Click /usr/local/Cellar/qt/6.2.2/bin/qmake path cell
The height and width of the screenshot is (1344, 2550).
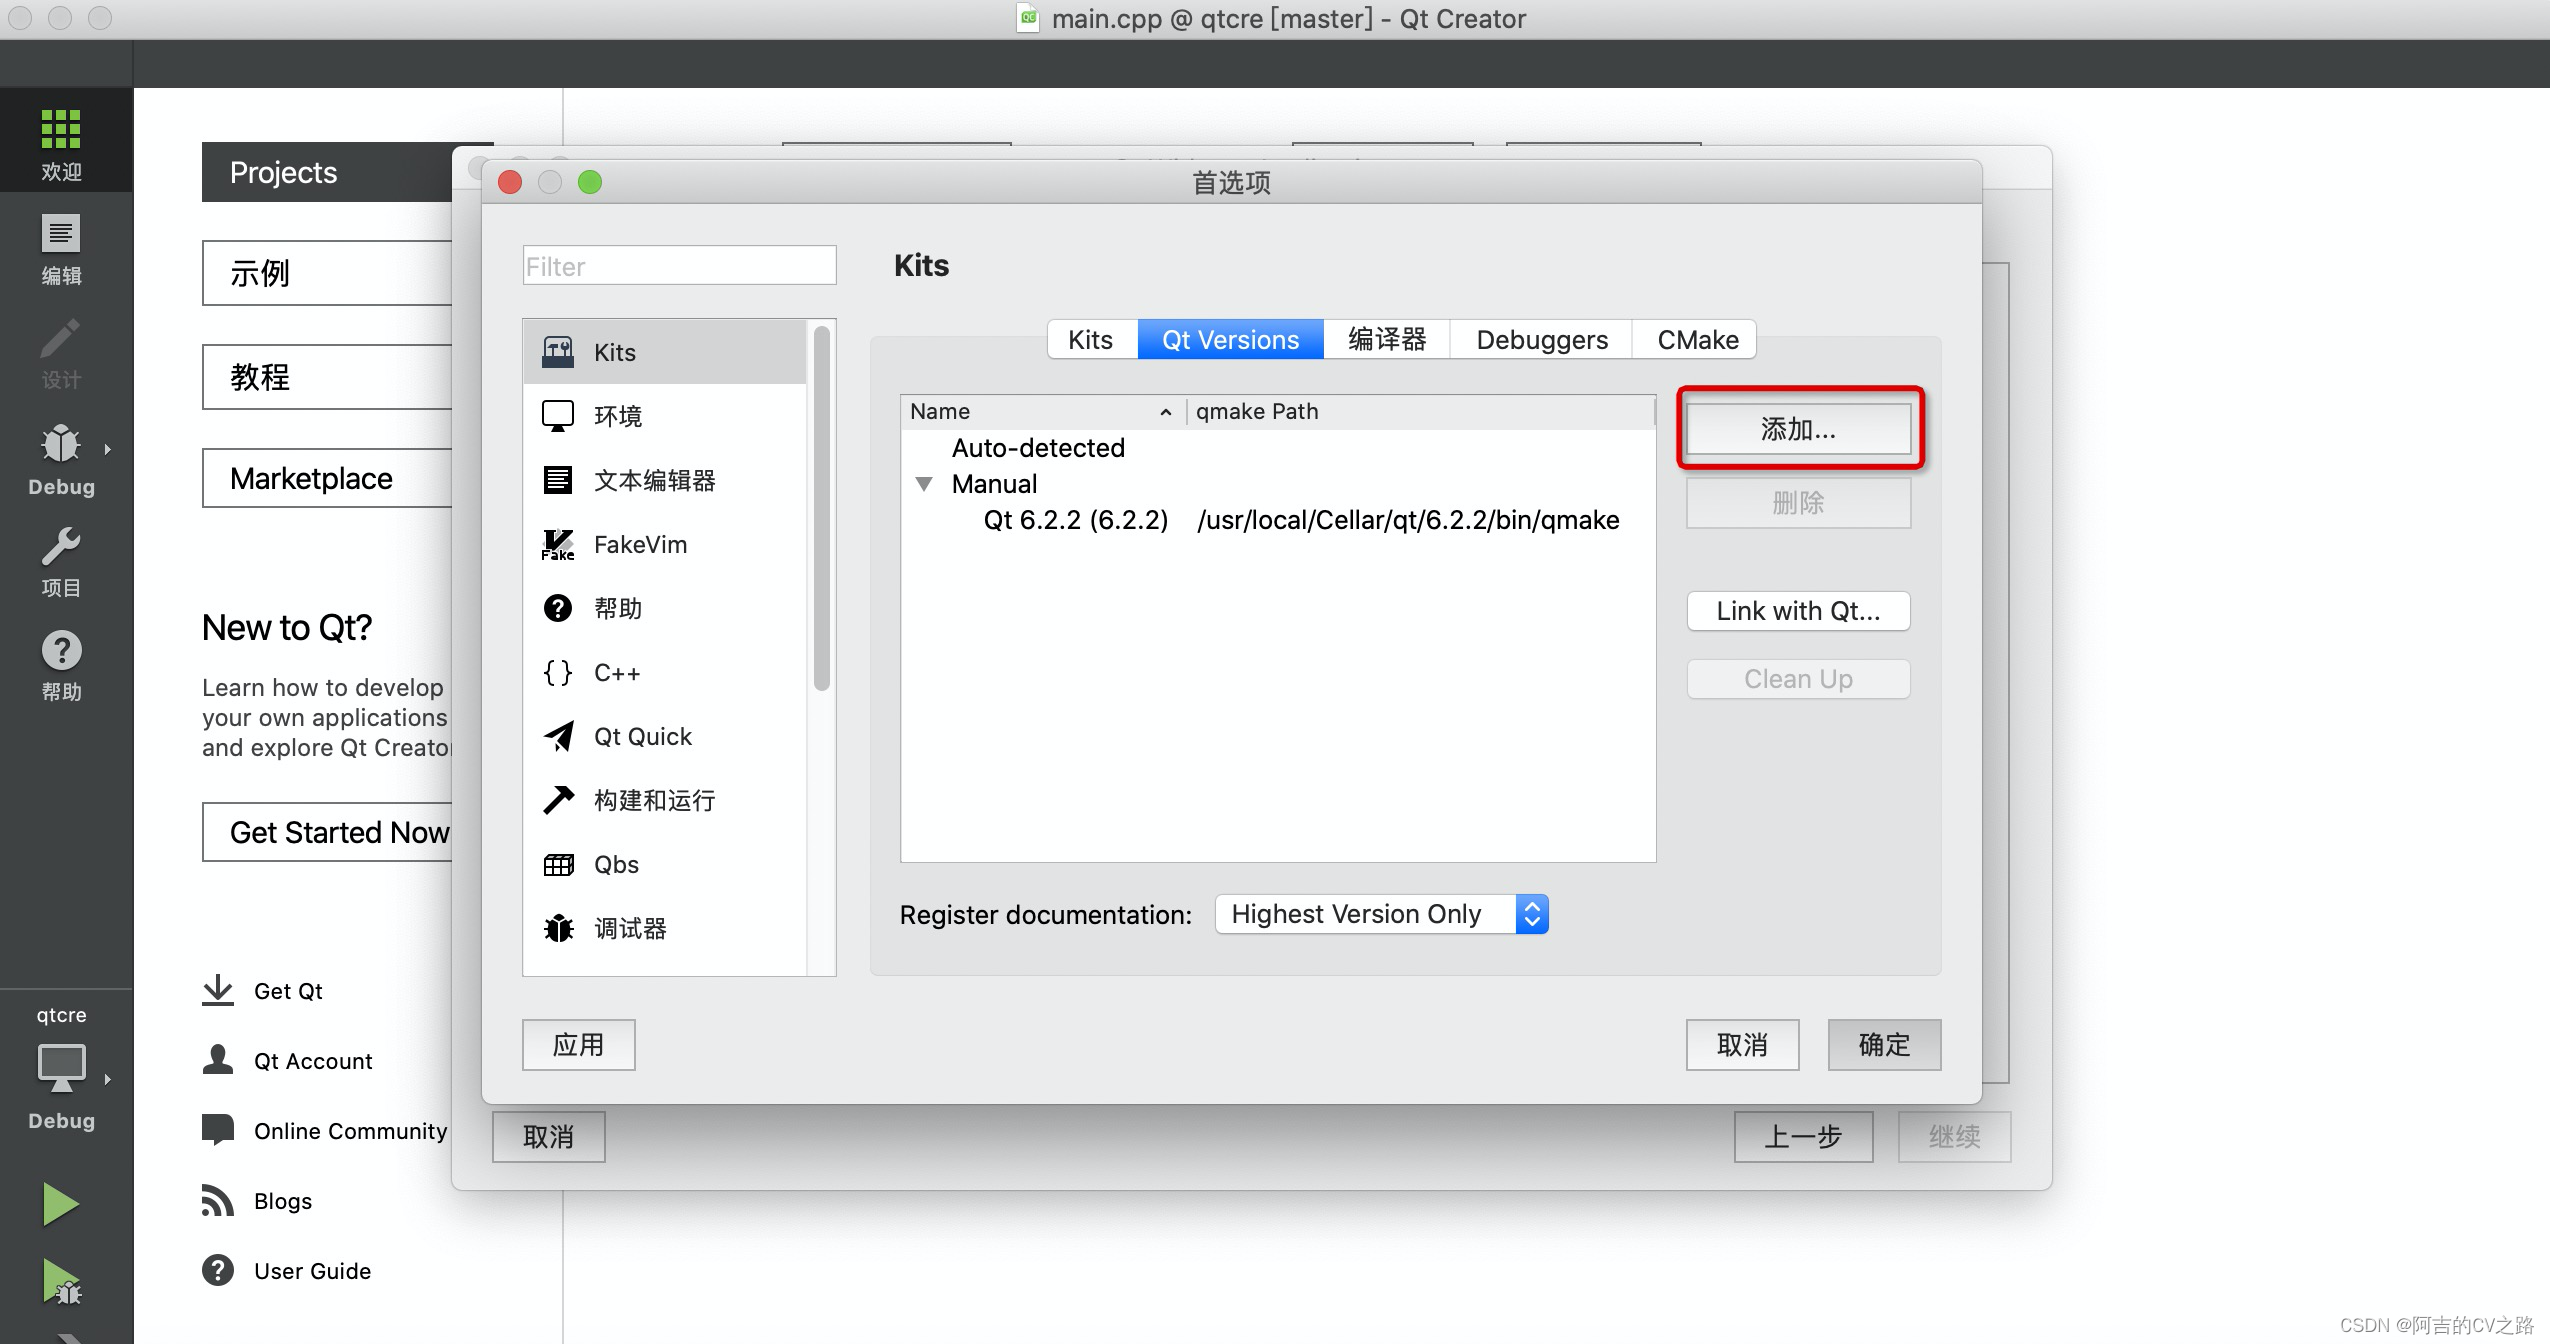tap(1408, 520)
